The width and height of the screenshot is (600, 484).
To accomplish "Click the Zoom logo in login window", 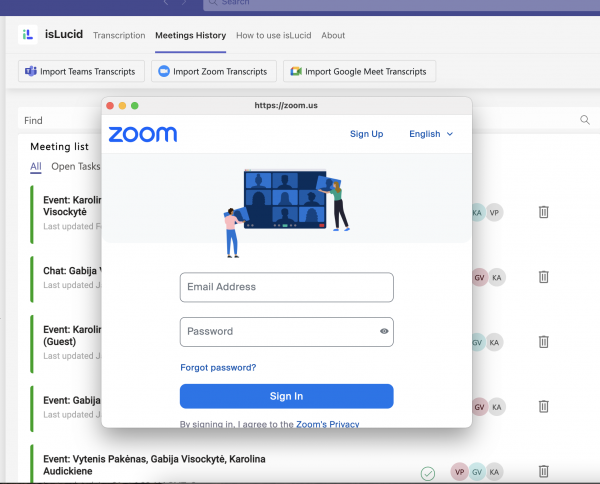I will pos(143,134).
